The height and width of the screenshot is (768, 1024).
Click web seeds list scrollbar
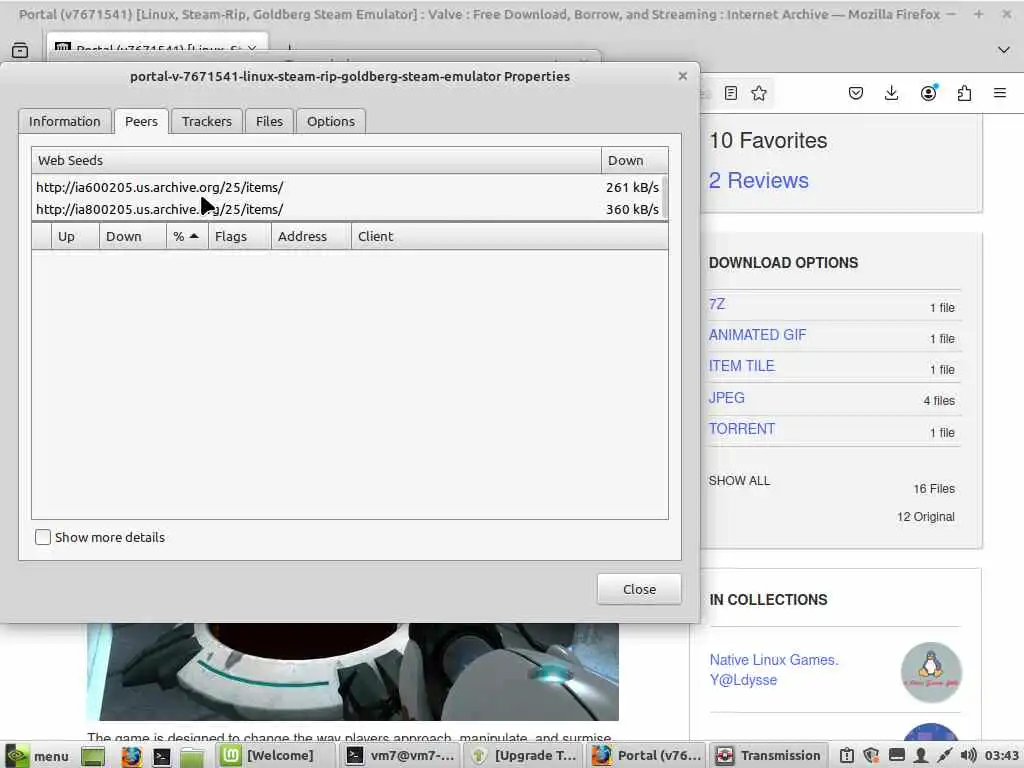[x=665, y=197]
